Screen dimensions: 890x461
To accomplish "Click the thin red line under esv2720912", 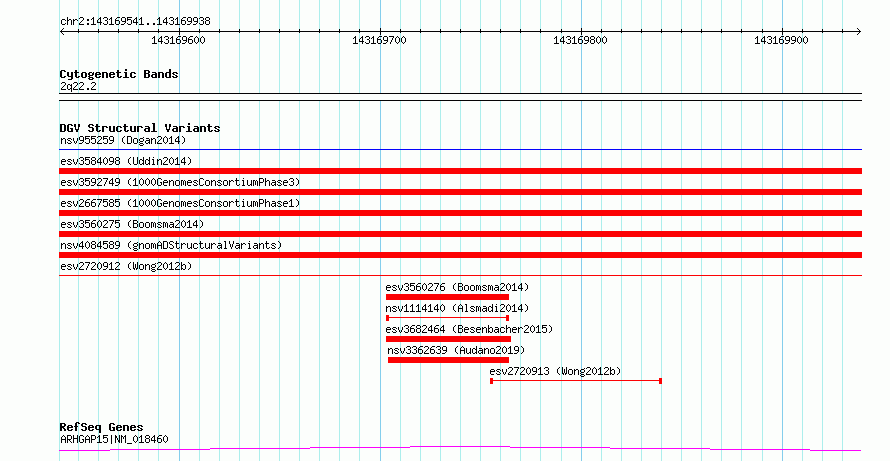I will tap(460, 276).
